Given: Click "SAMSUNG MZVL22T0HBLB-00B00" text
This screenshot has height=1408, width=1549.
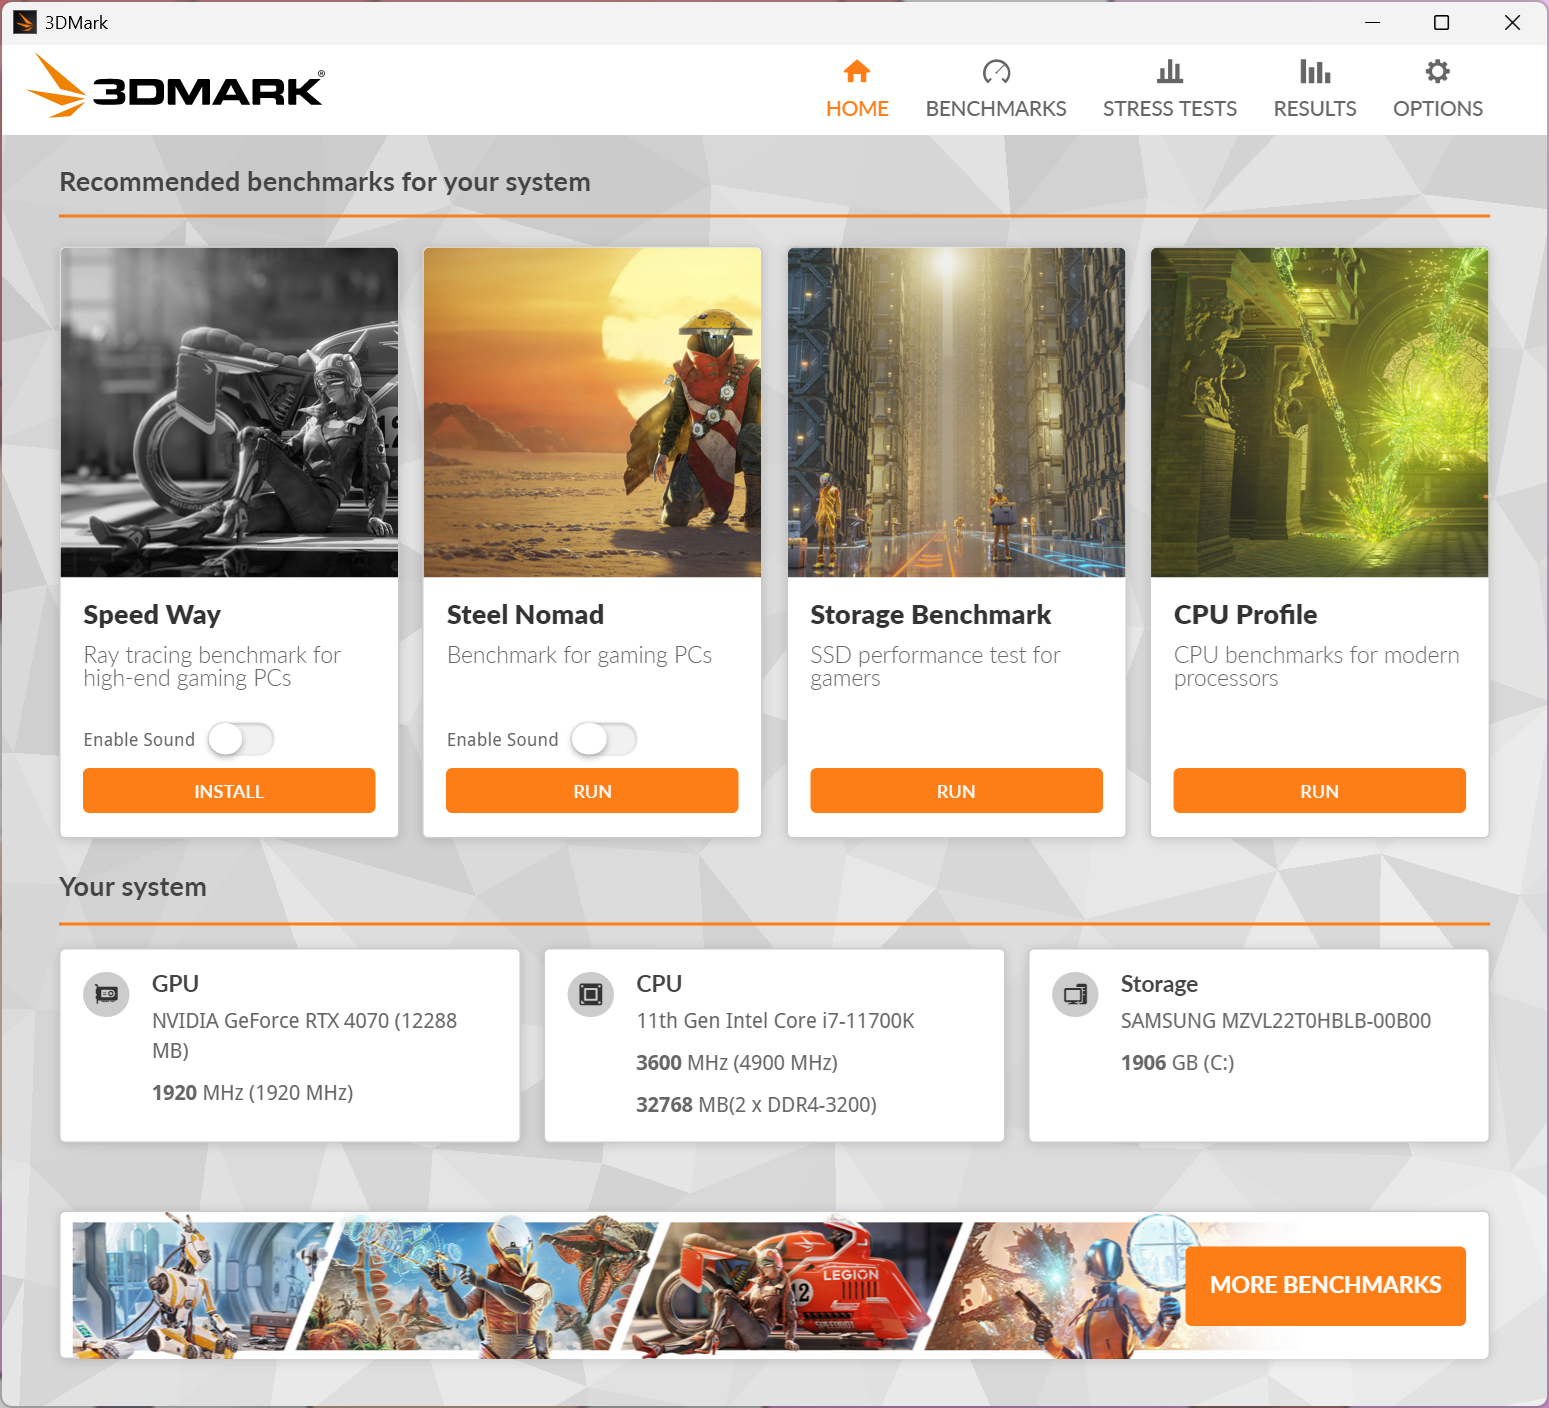Looking at the screenshot, I should click(1275, 1021).
